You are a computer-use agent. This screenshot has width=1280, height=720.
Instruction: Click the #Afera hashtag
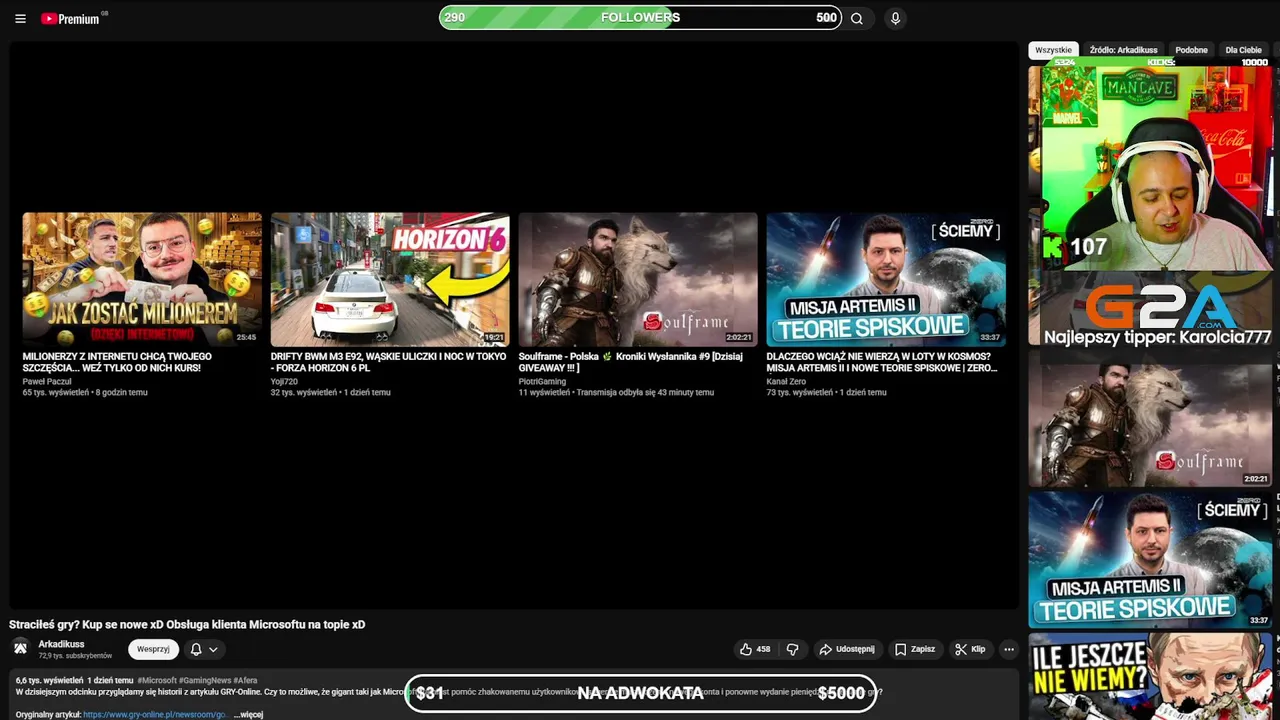point(245,680)
